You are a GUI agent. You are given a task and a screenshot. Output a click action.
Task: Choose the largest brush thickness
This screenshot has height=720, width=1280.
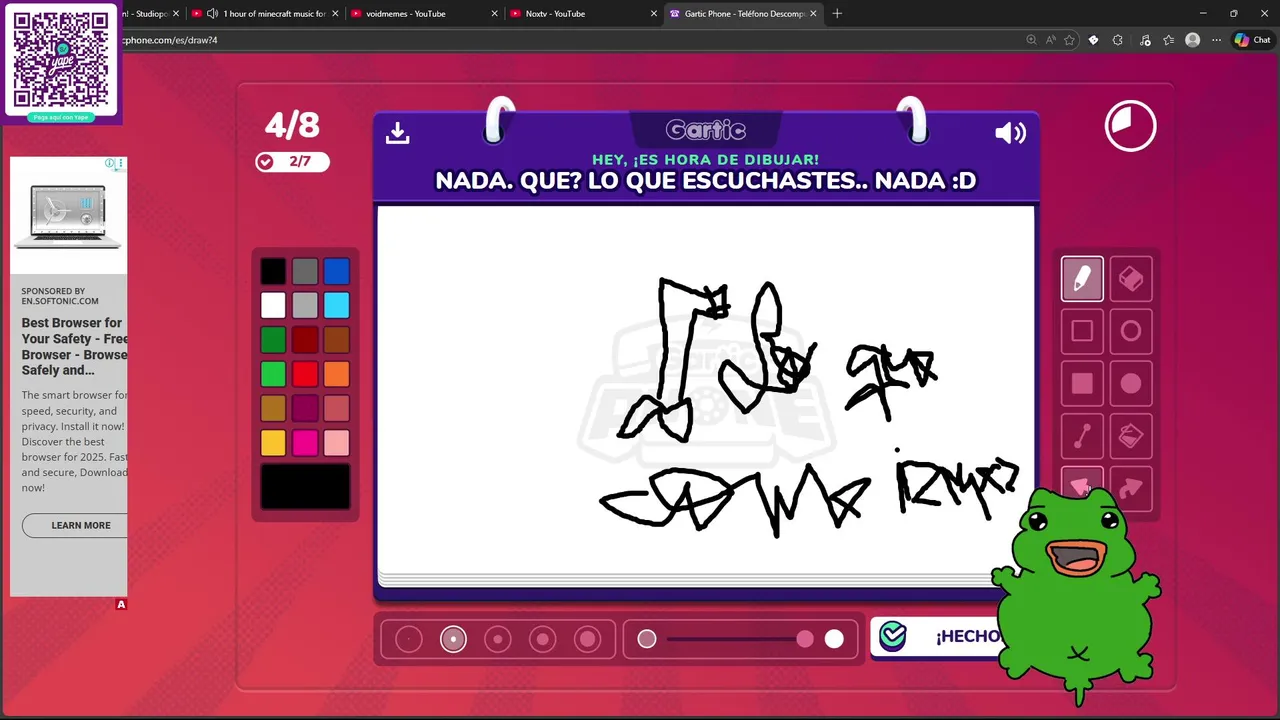pos(587,639)
